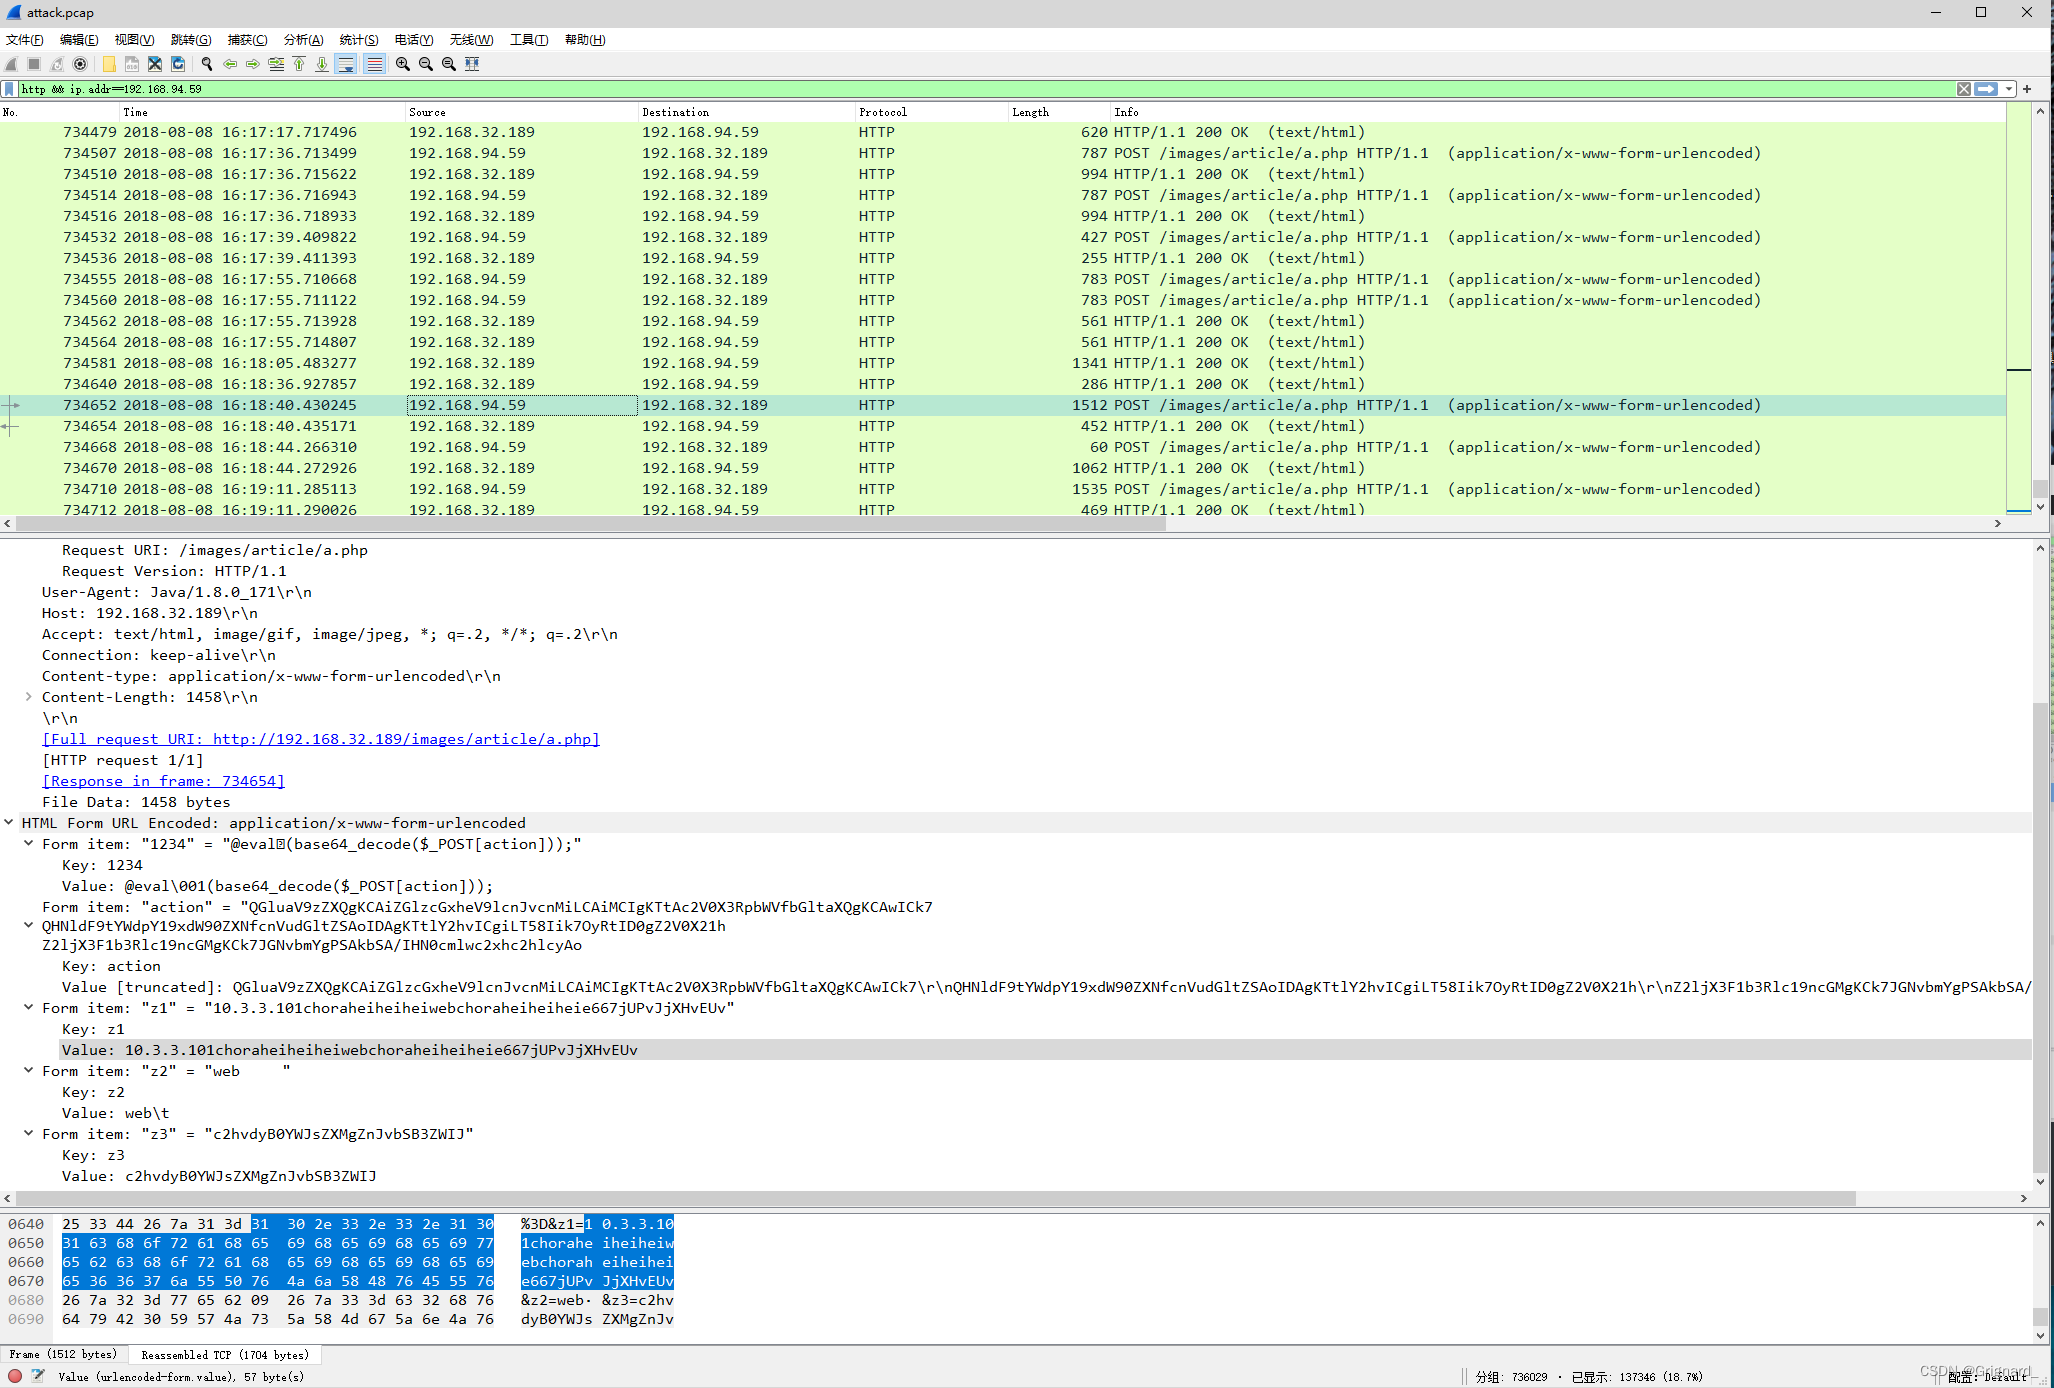The image size is (2054, 1388).
Task: Open the 文件(F) menu
Action: (x=25, y=40)
